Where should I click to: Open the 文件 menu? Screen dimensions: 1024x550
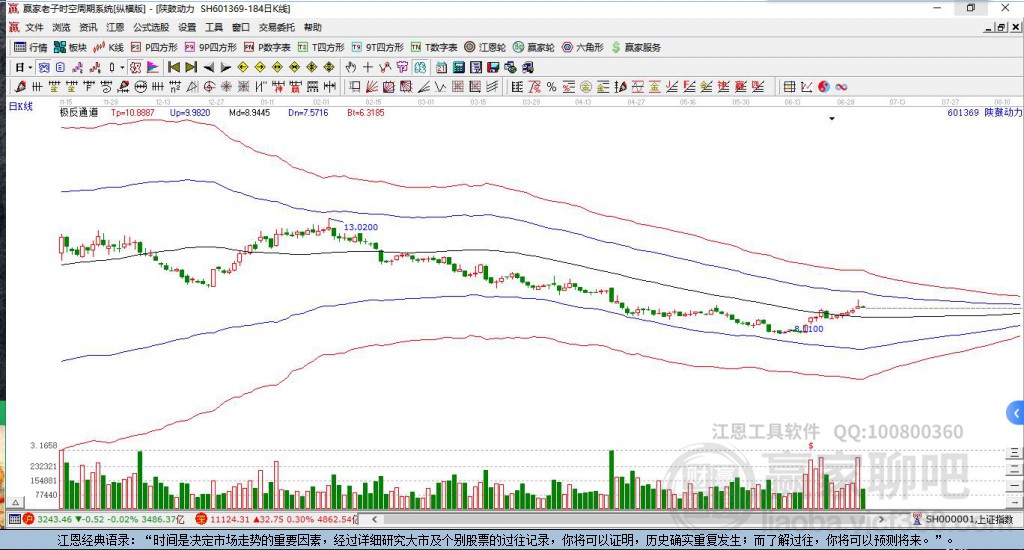pos(34,27)
